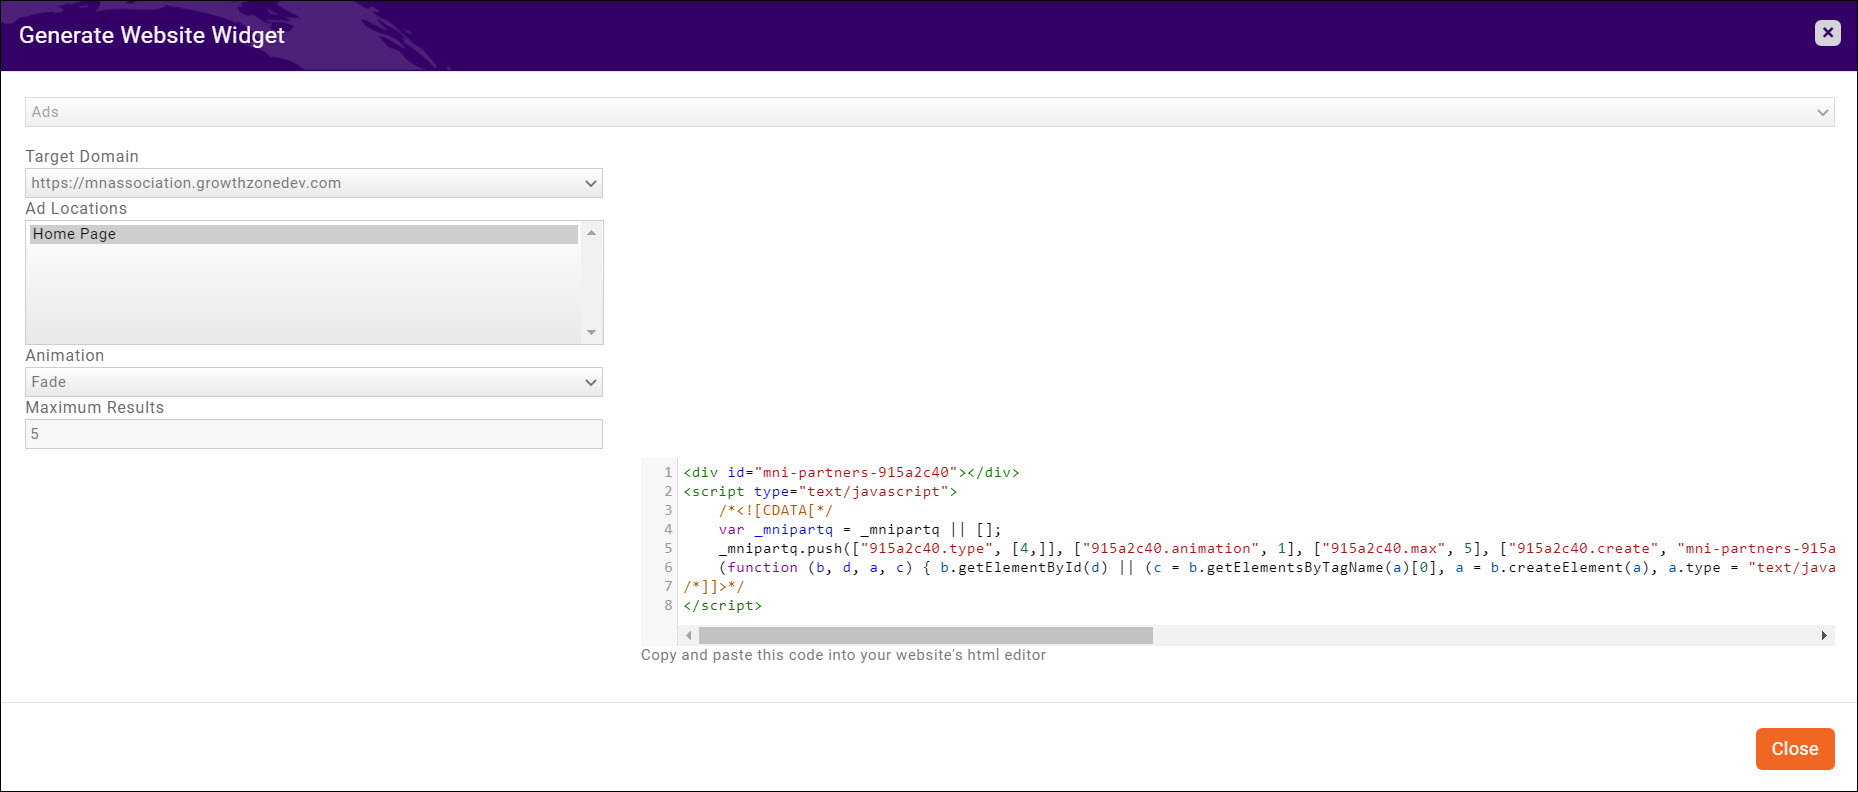
Task: Select Home Page in Ad Locations list
Action: coord(304,234)
